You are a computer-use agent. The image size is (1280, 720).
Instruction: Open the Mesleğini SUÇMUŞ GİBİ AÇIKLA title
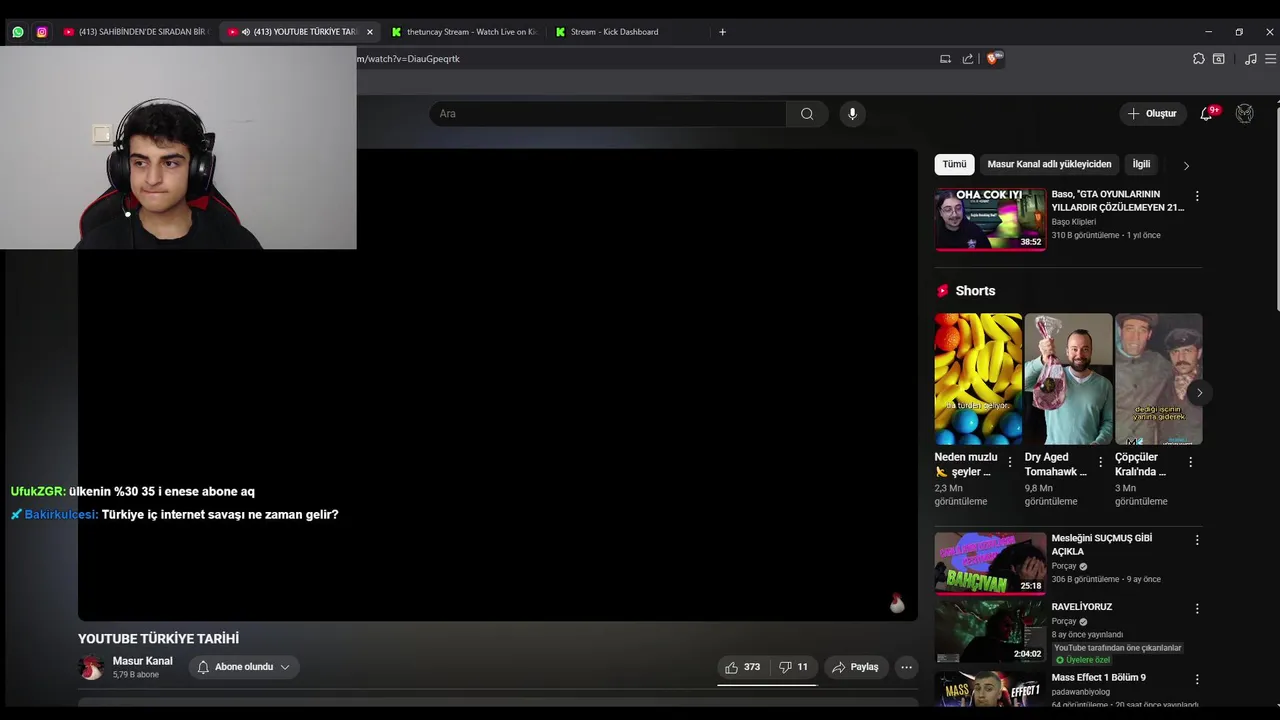click(1101, 544)
